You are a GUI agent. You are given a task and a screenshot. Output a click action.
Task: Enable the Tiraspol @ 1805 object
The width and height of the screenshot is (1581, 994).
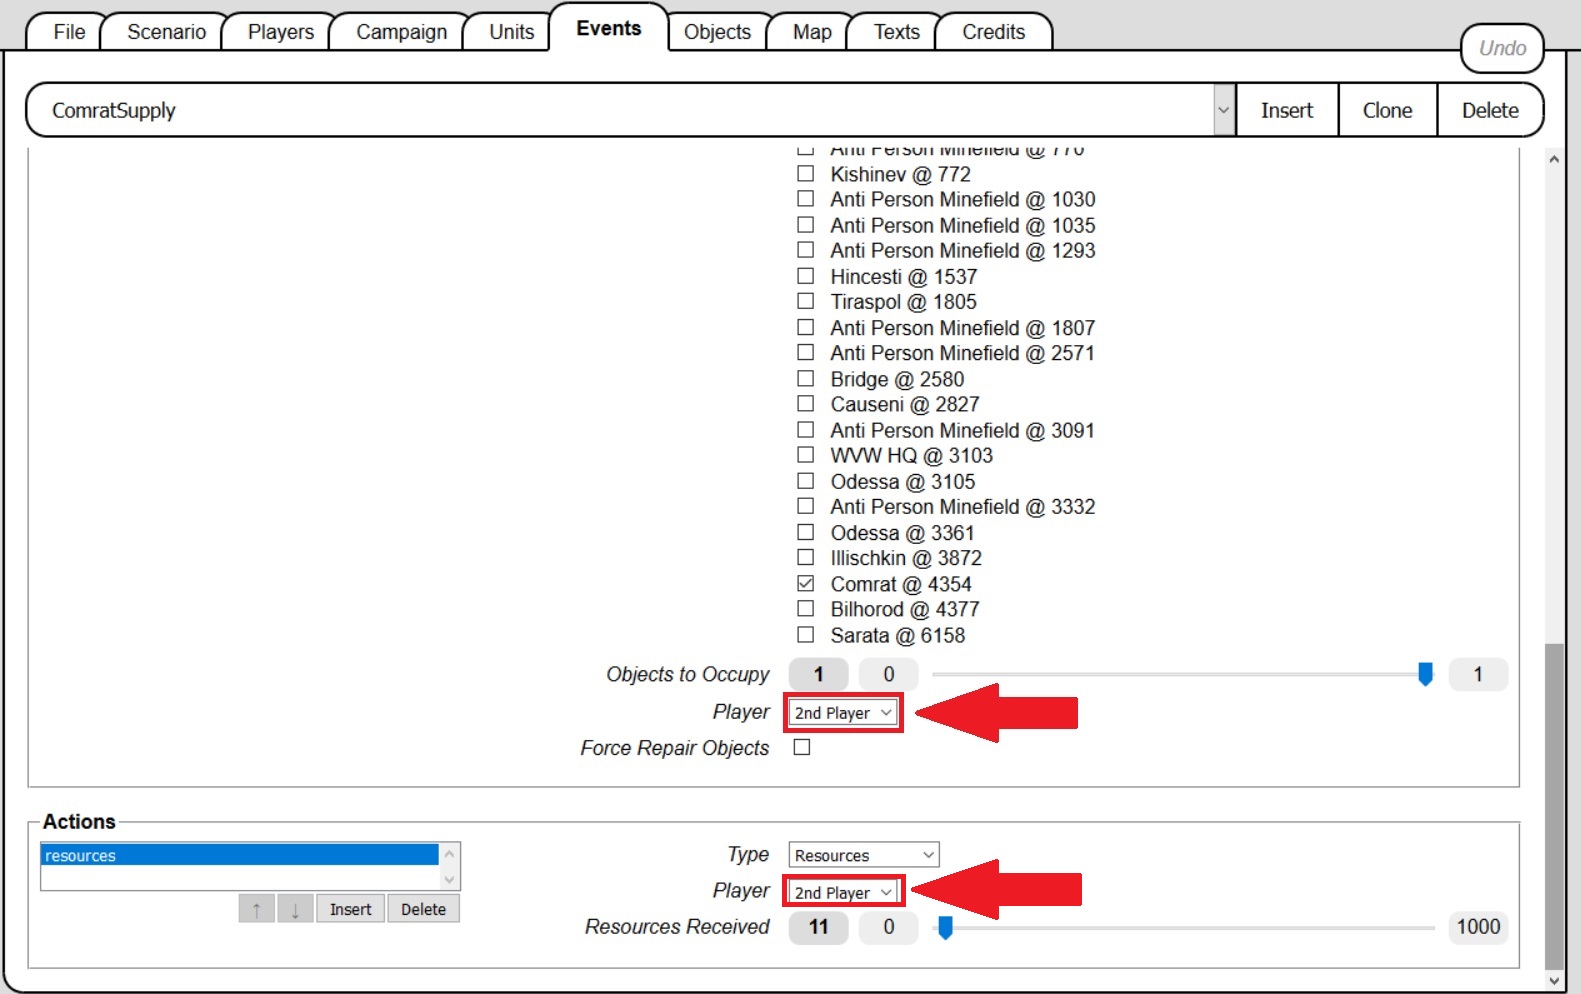[x=805, y=301]
